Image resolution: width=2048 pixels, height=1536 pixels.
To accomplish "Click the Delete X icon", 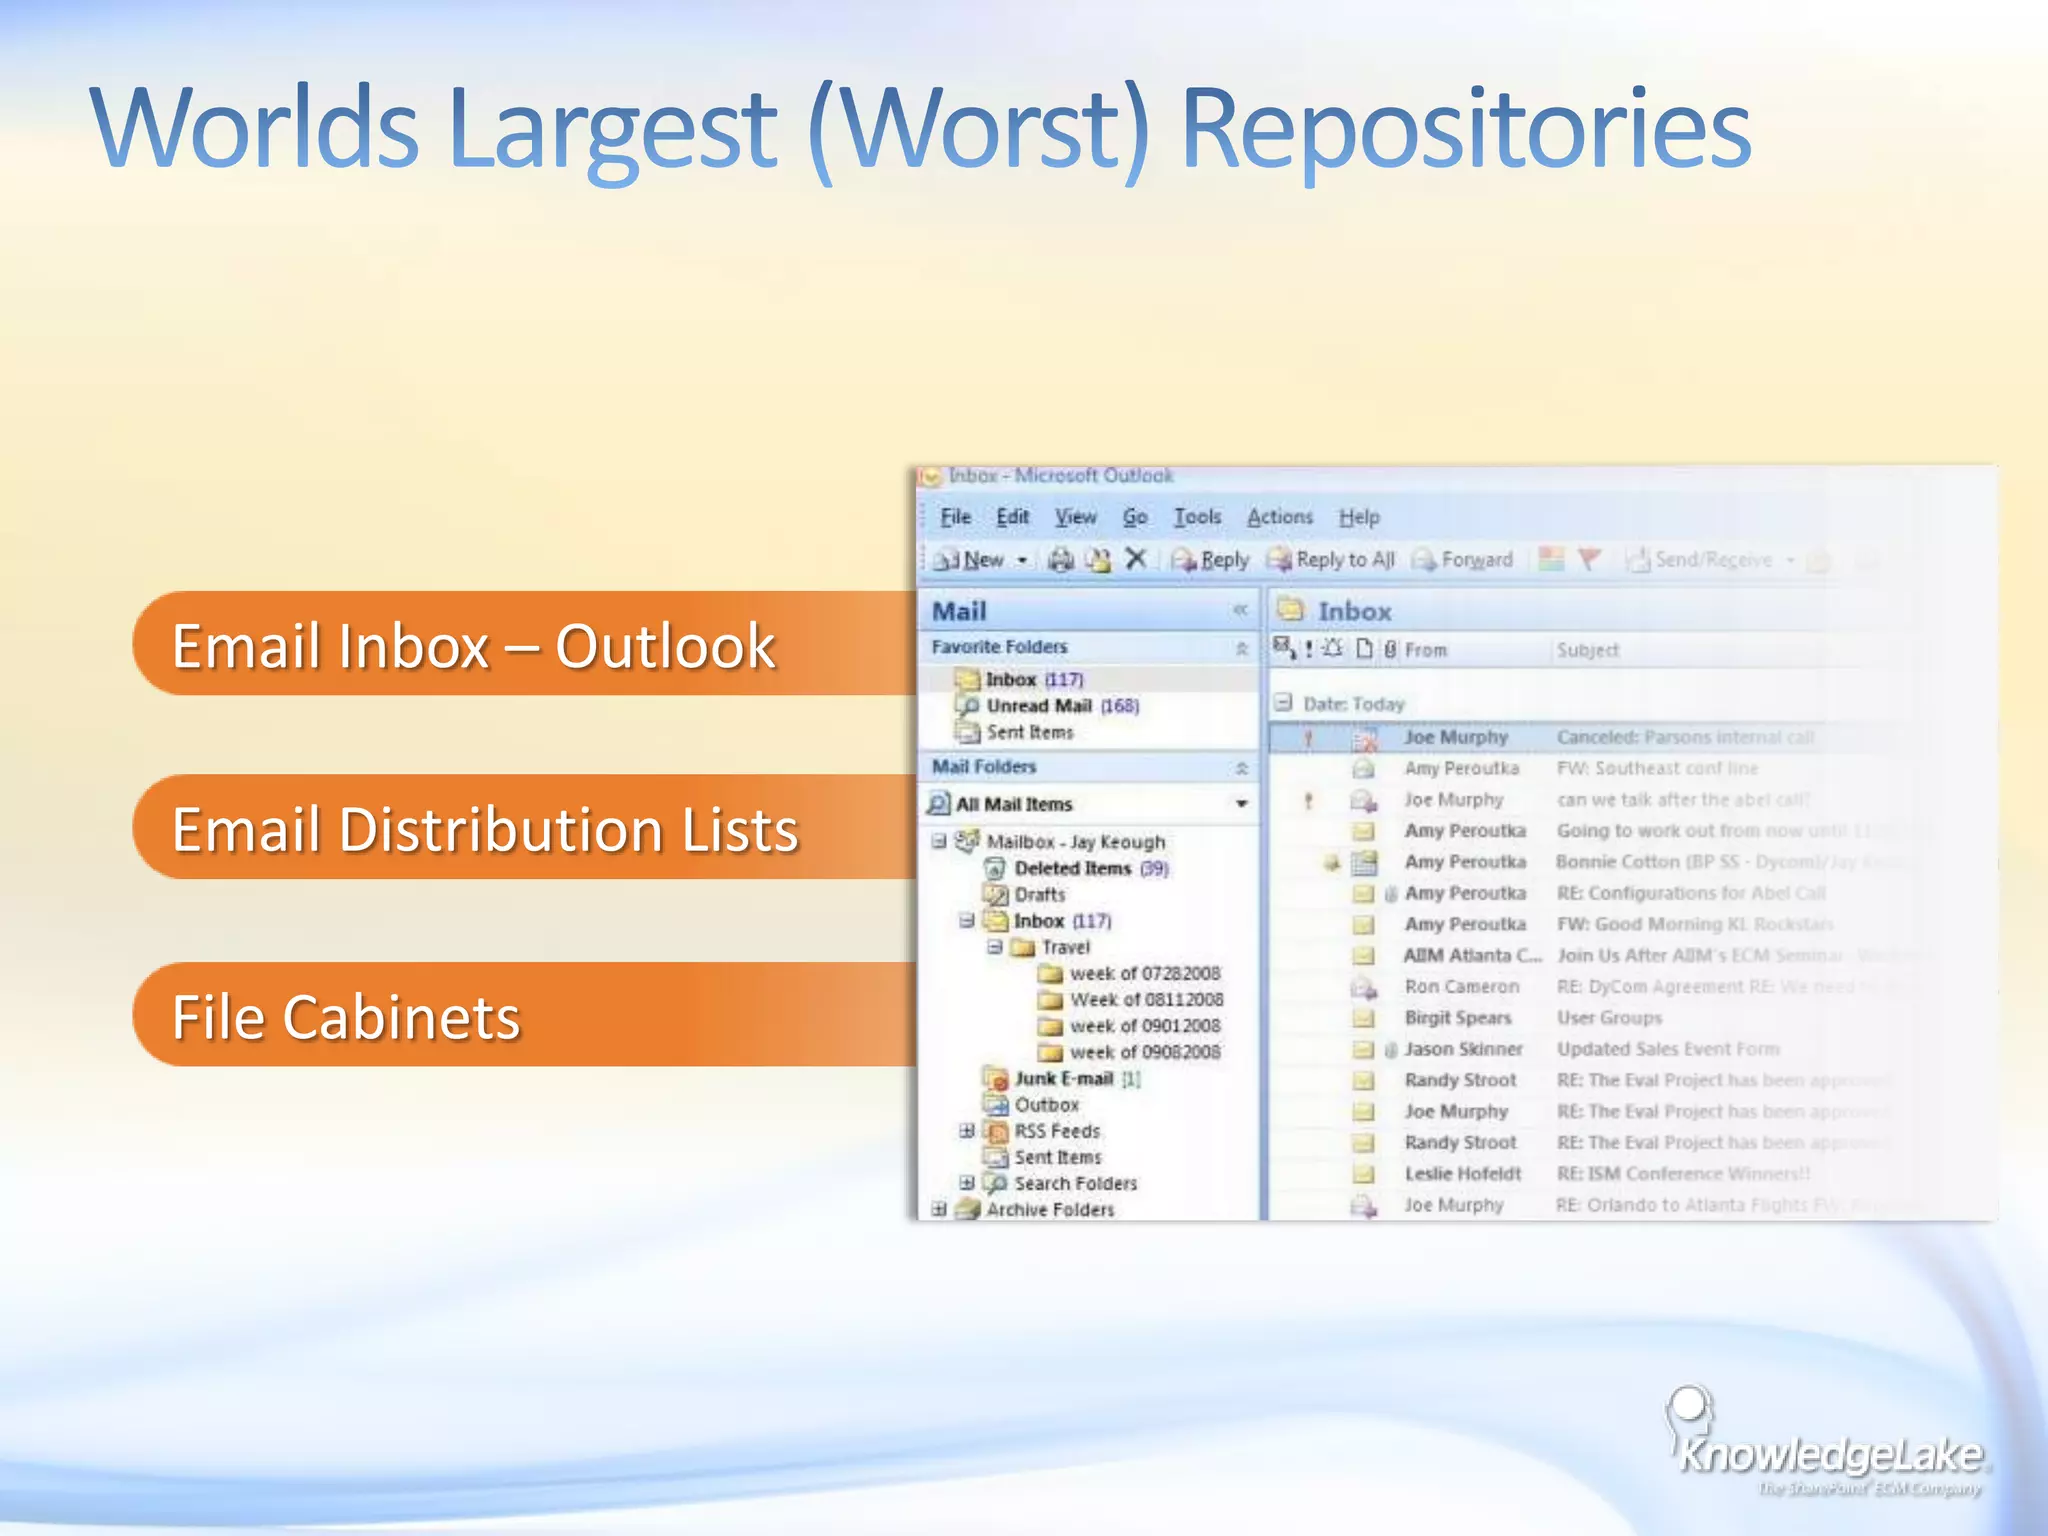I will coord(1135,559).
